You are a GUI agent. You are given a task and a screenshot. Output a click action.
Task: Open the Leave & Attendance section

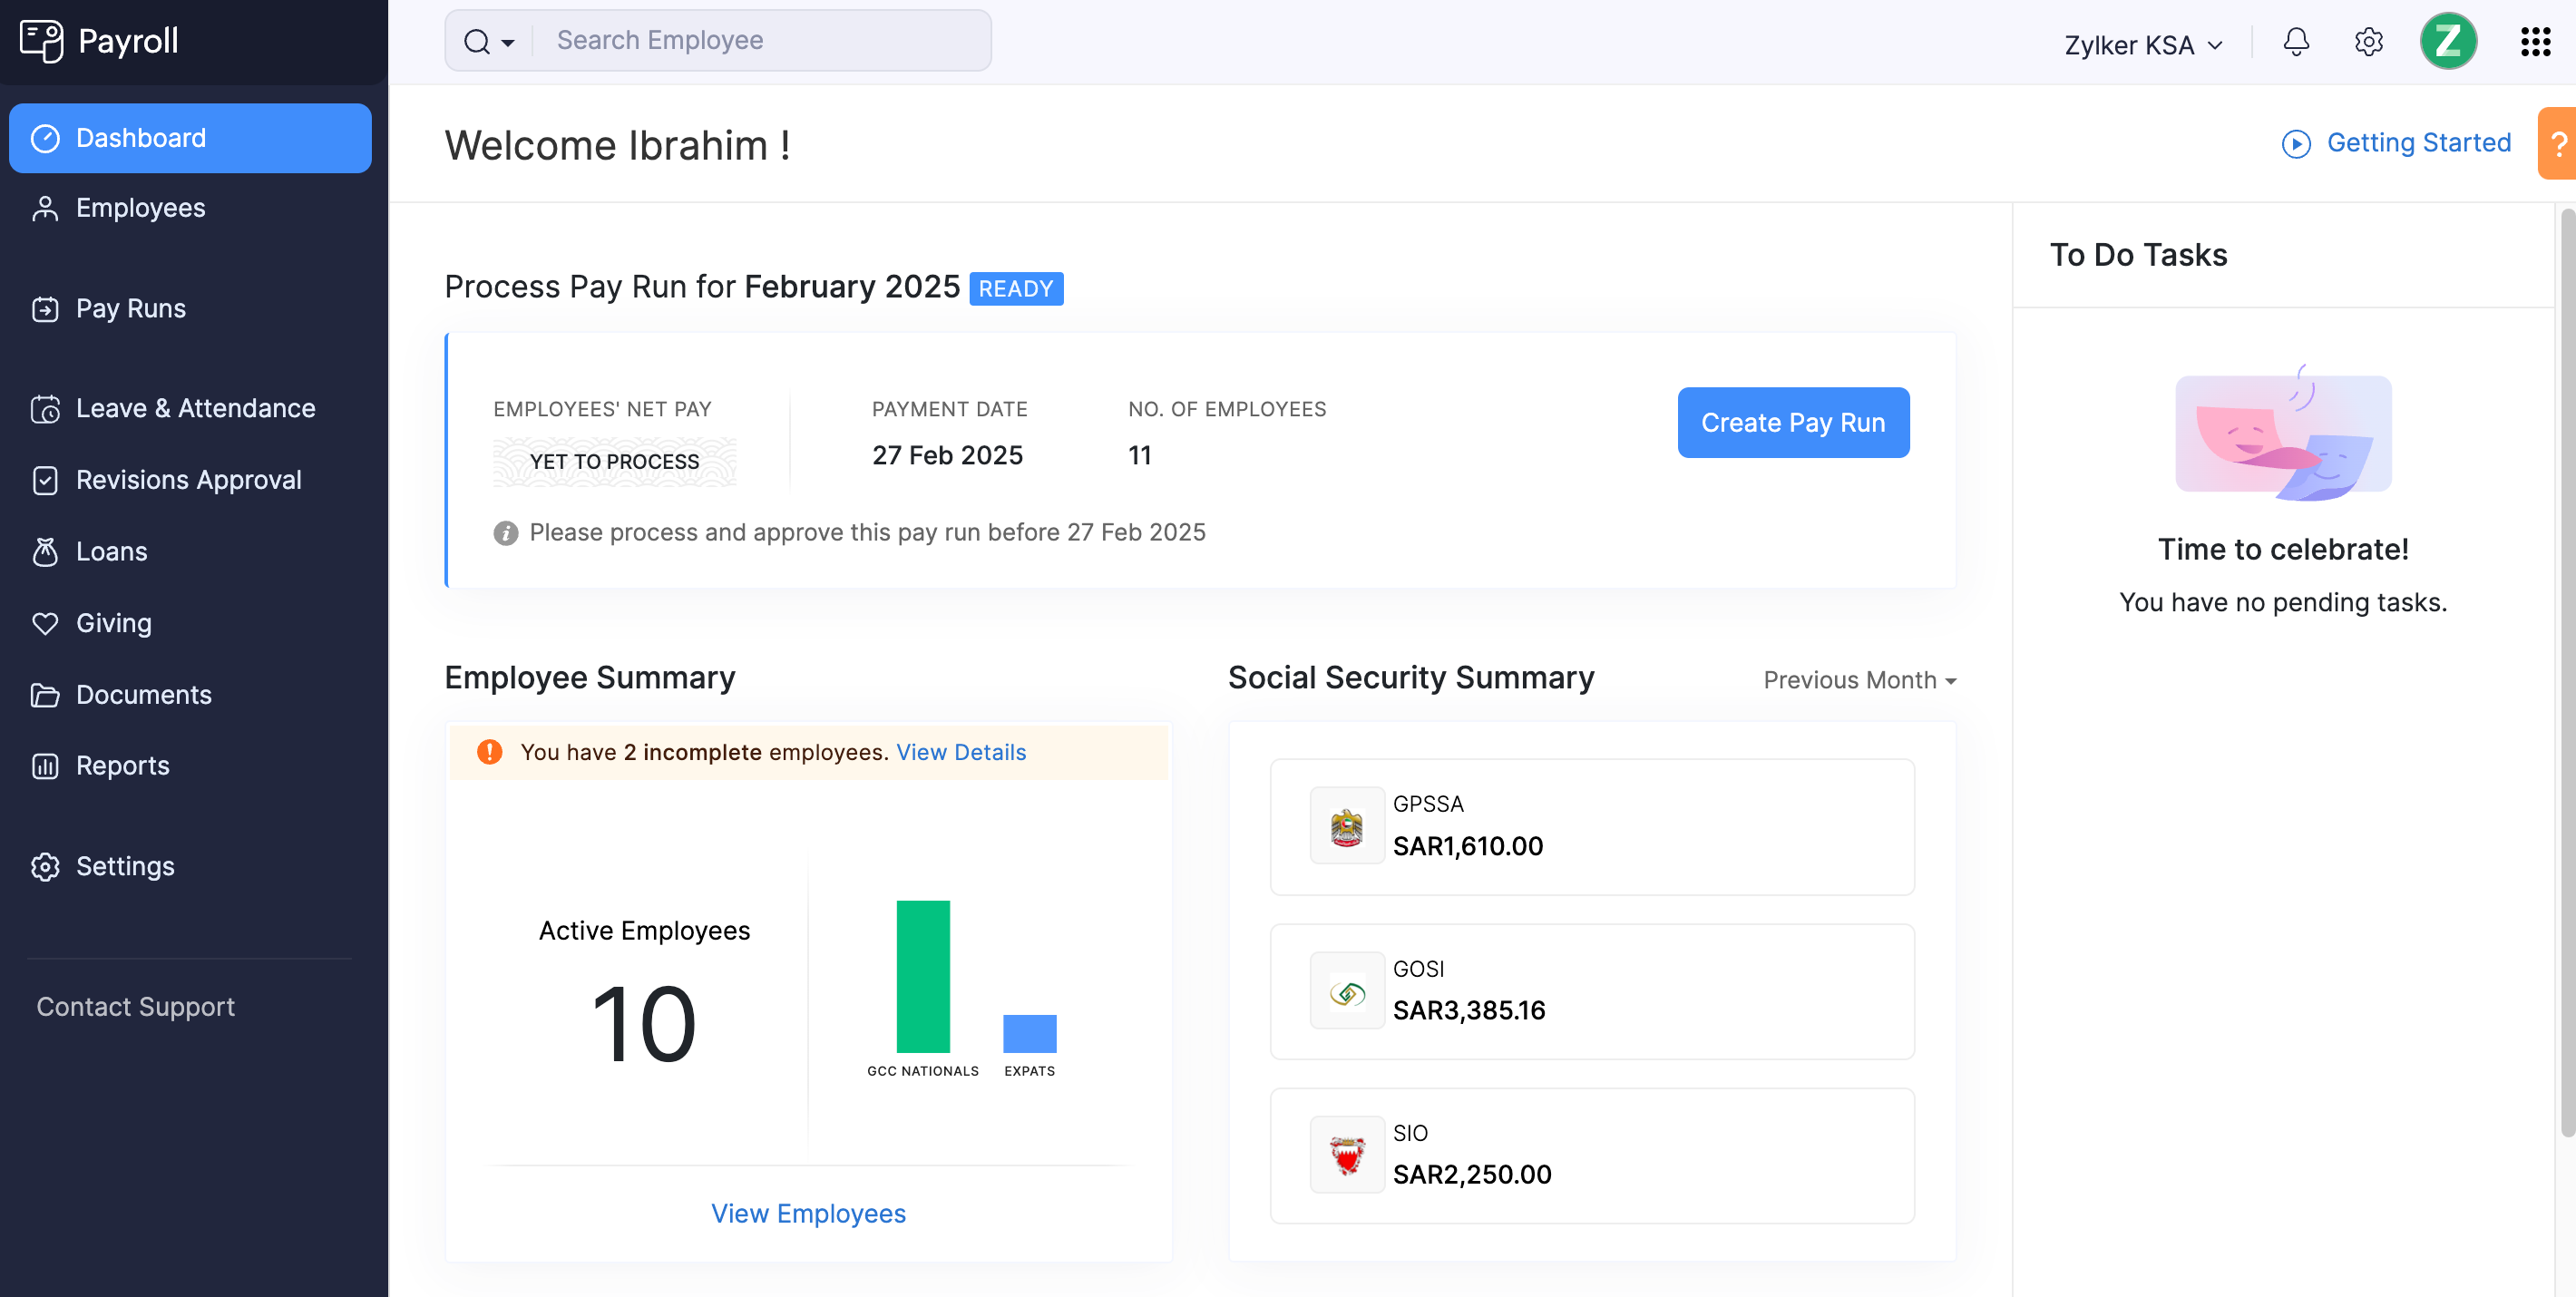pos(195,405)
